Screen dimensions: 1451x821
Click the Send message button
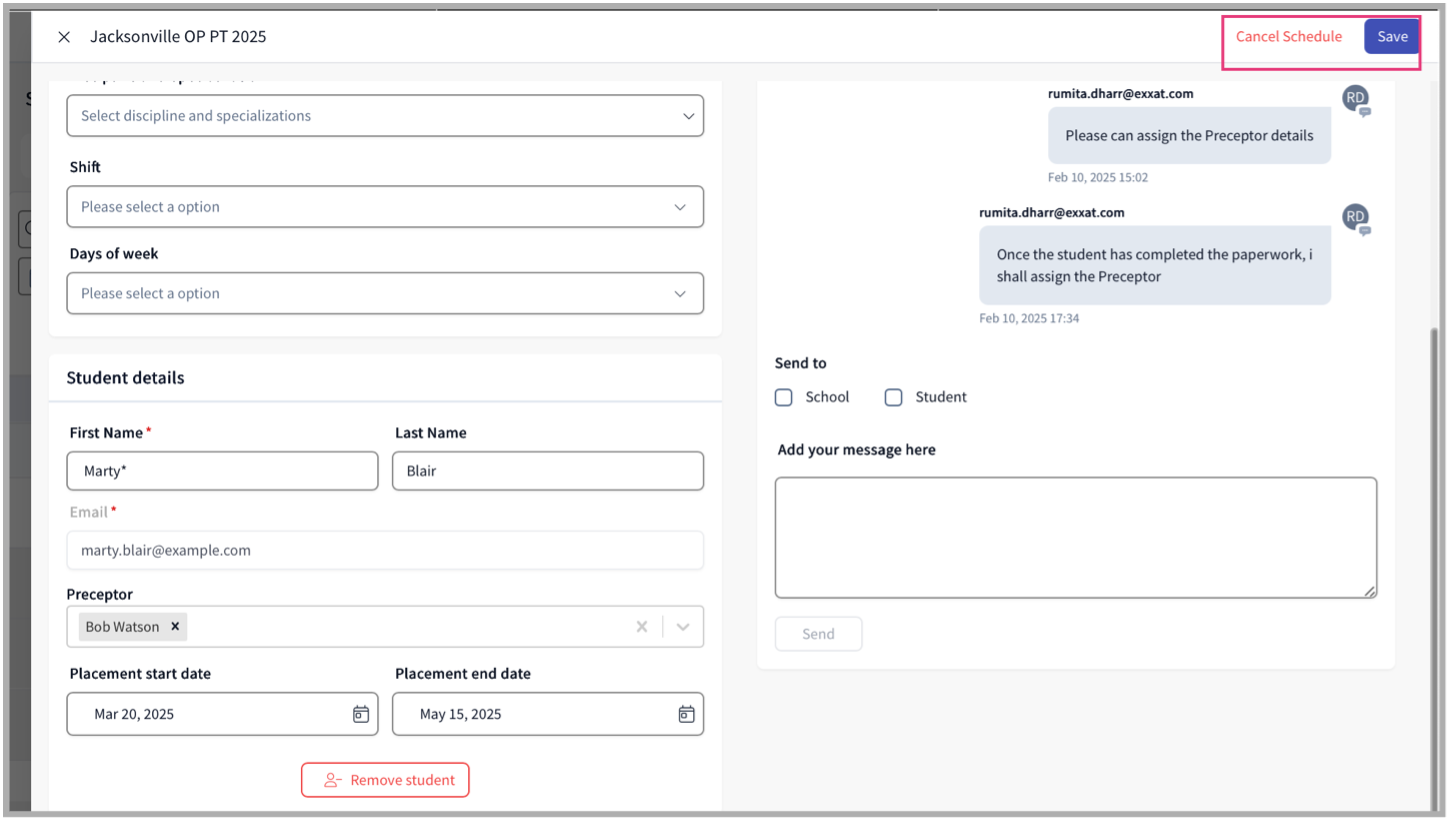point(818,634)
